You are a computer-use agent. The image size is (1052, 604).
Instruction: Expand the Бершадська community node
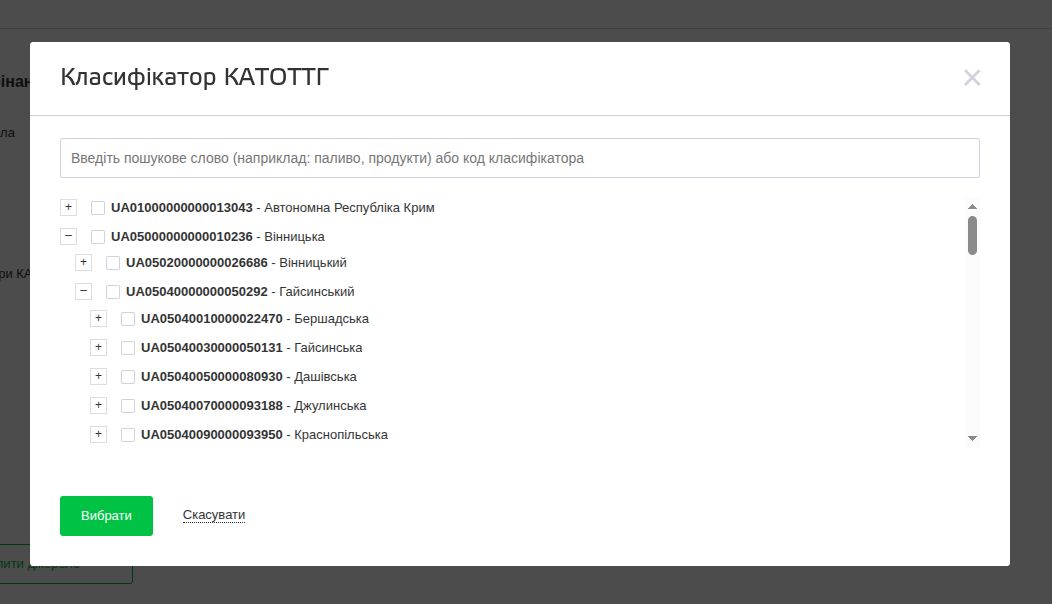pyautogui.click(x=98, y=318)
